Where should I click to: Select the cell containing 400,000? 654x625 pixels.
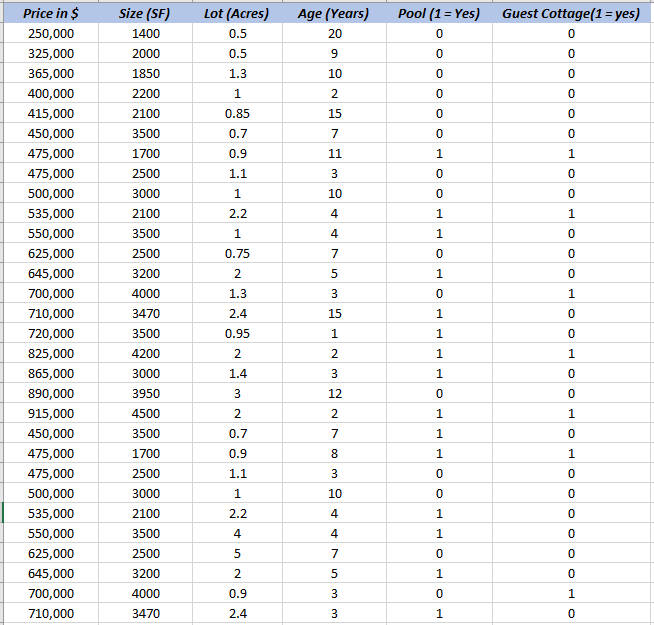click(x=51, y=93)
